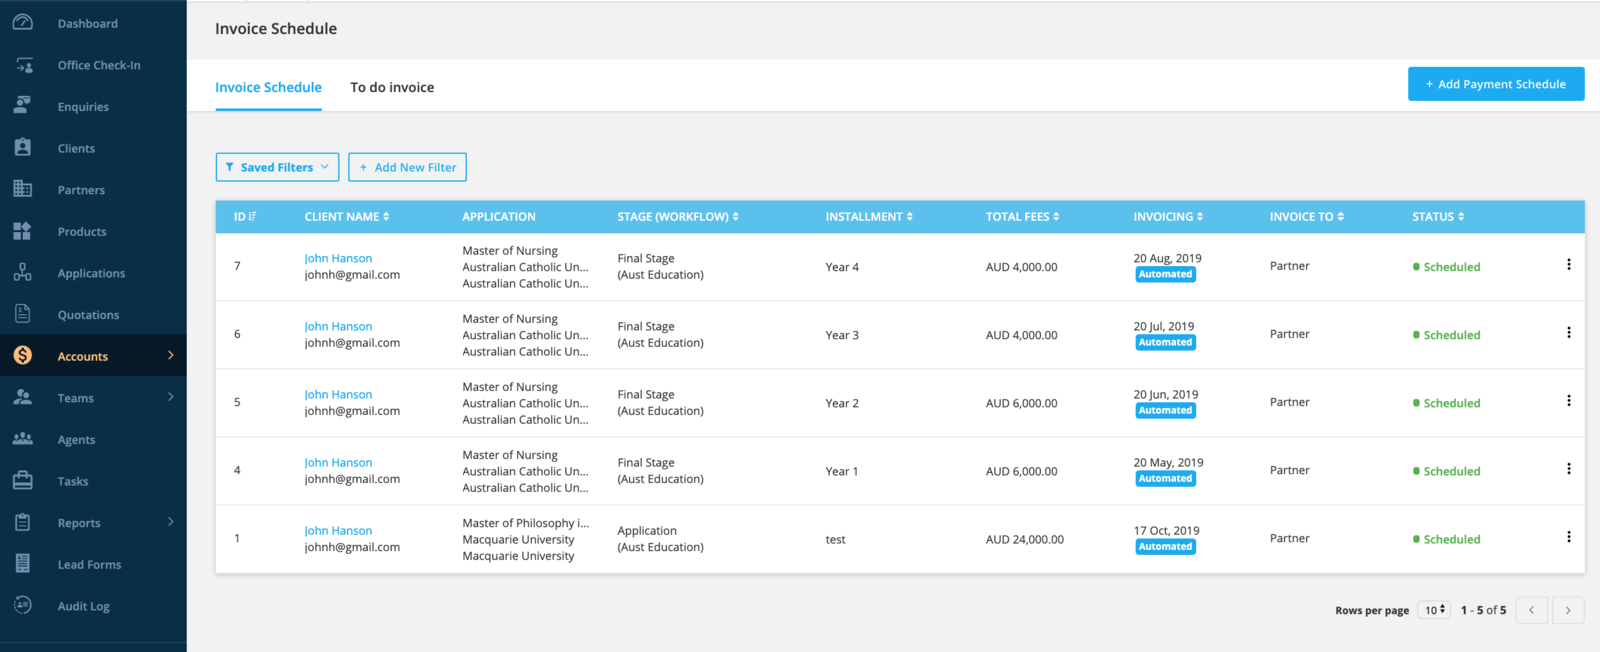Screen dimensions: 1600x652
Task: Open John Hanson link in row 6
Action: 338,326
